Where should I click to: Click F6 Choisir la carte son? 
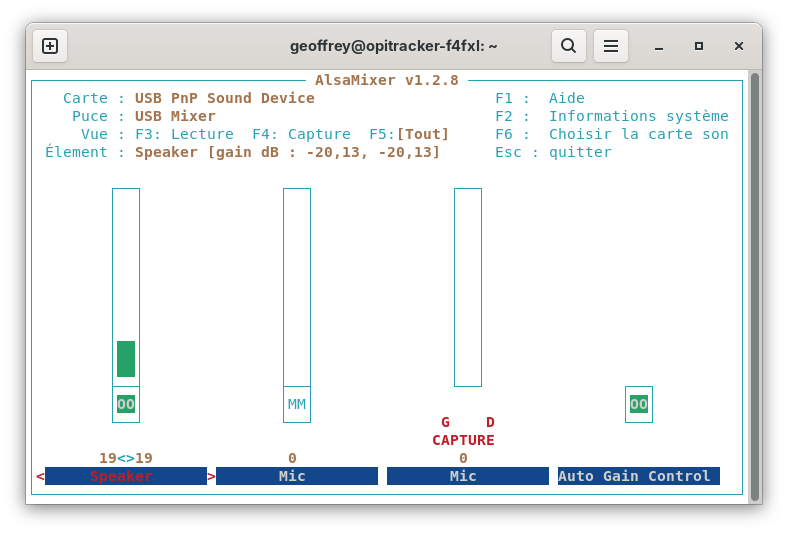(x=612, y=134)
